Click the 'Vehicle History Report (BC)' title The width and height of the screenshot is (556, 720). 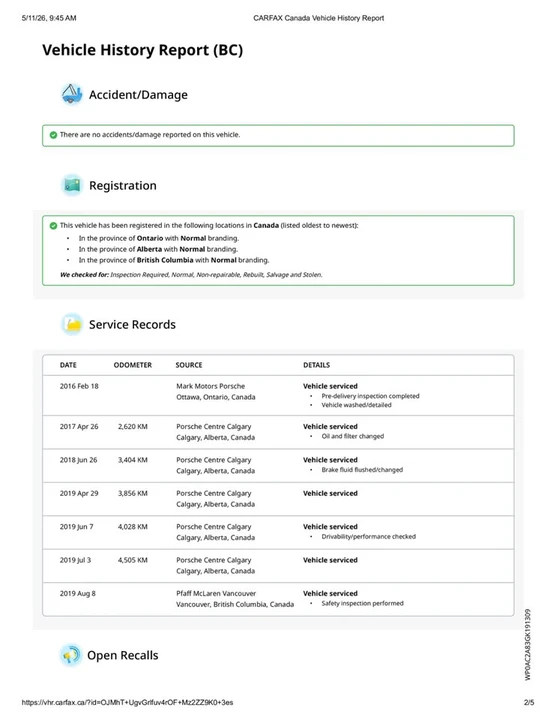(x=142, y=50)
